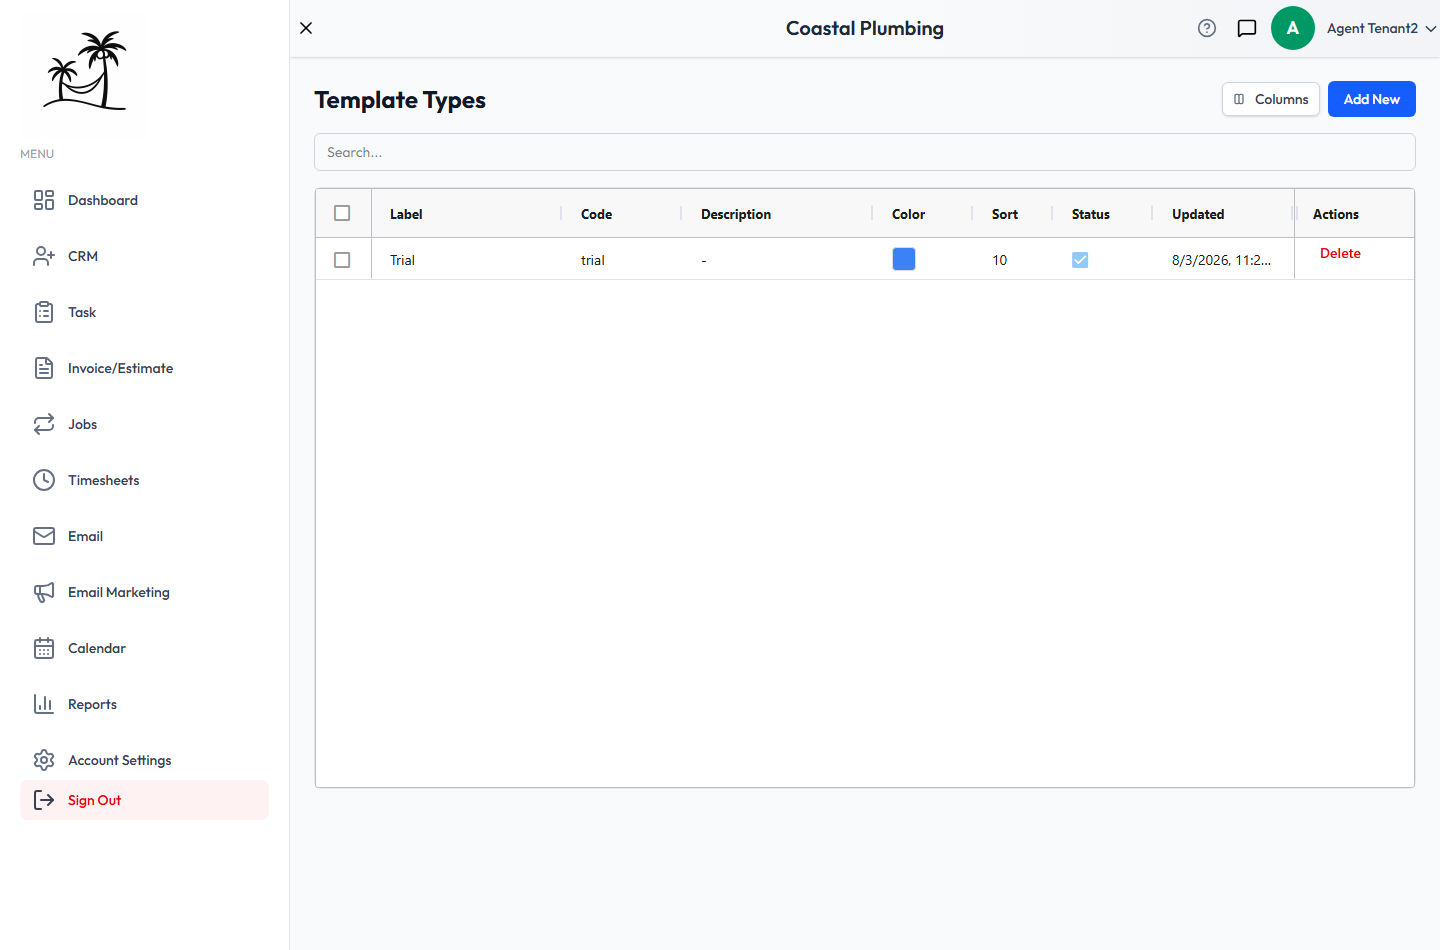Go to CRM menu item

(x=144, y=256)
